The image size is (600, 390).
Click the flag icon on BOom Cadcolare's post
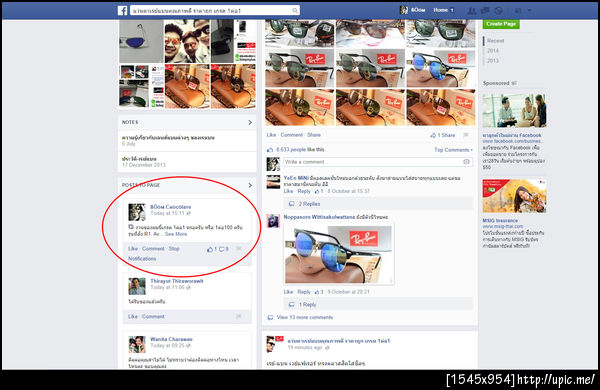239,249
